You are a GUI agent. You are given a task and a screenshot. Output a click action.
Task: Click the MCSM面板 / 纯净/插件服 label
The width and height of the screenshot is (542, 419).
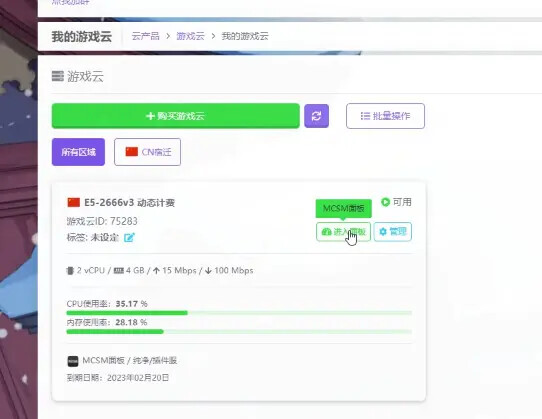click(x=130, y=361)
